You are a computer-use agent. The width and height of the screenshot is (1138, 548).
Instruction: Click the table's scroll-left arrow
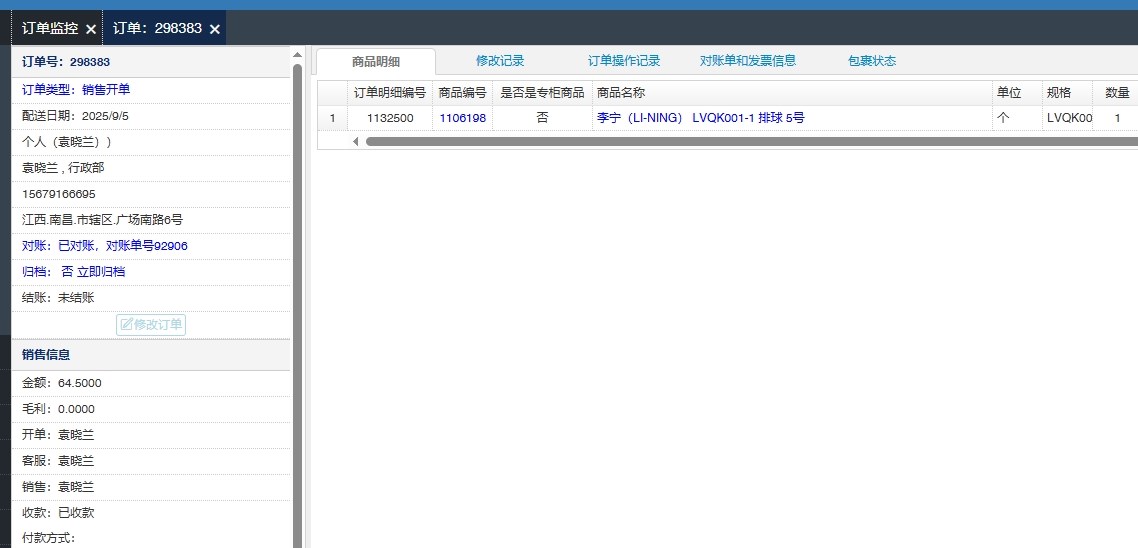pyautogui.click(x=355, y=141)
